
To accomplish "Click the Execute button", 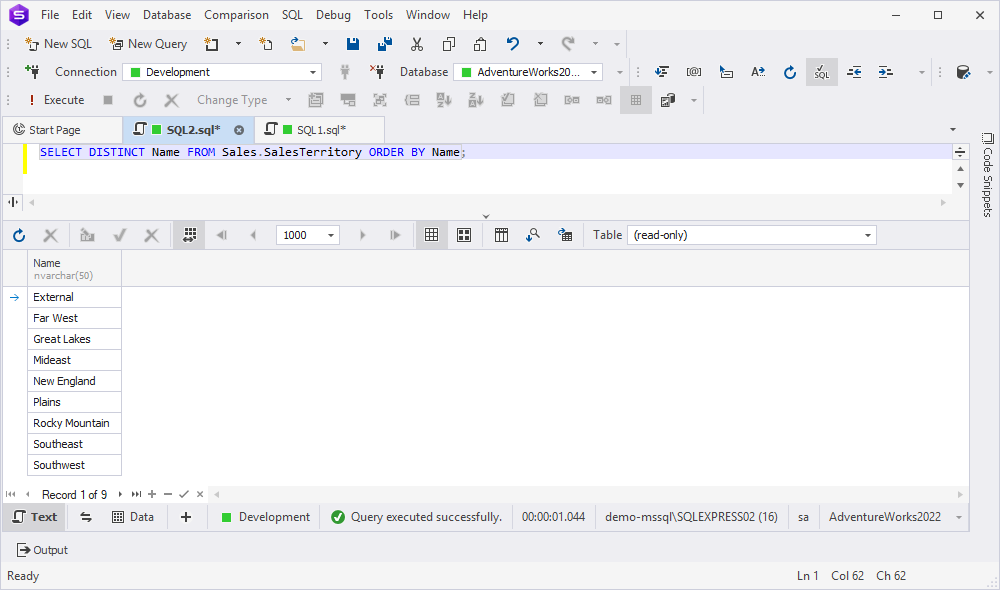I will tap(55, 100).
